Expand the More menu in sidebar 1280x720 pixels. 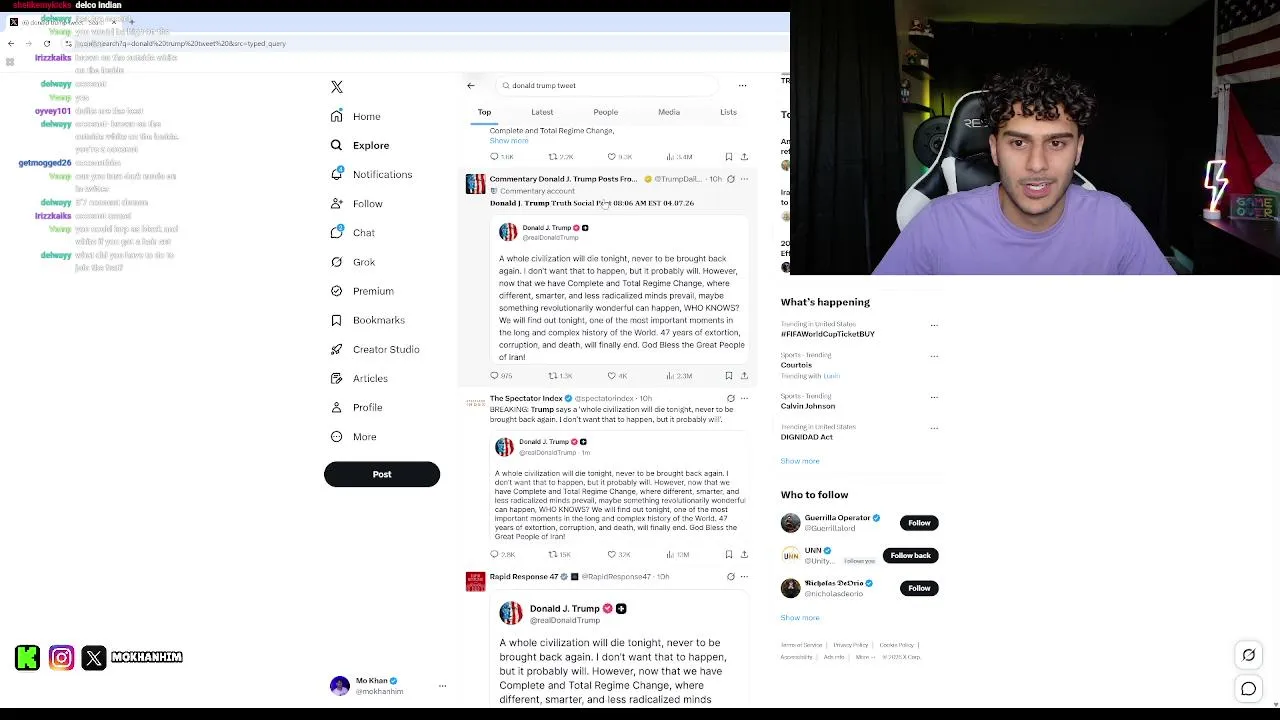[353, 436]
